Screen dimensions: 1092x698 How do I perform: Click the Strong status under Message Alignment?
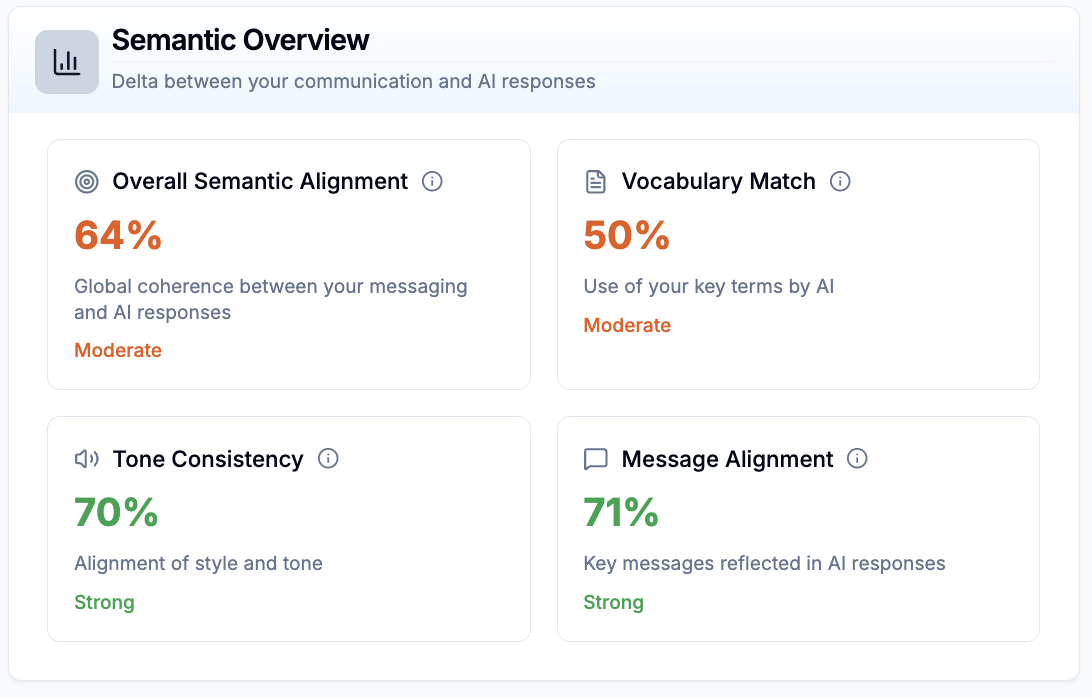(x=613, y=602)
